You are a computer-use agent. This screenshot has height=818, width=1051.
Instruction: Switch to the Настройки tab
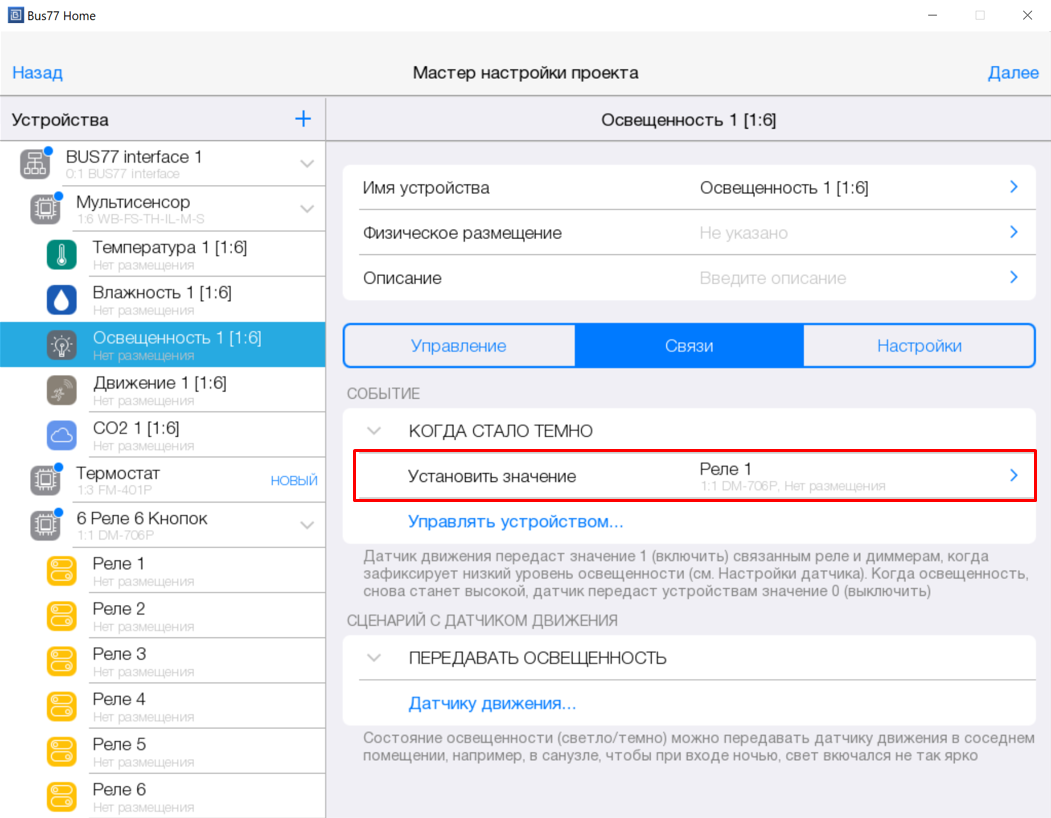click(919, 346)
